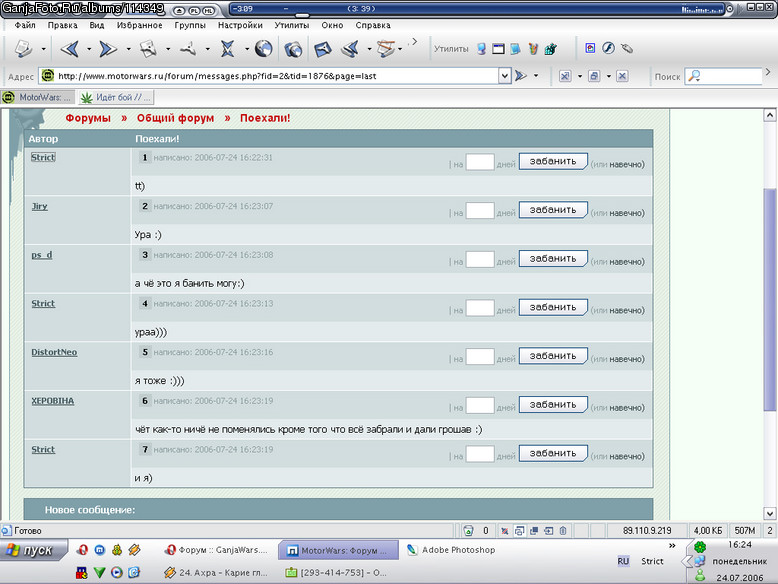Viewport: 778px width, 584px height.
Task: Expand the taskbar overflow chevron
Action: (x=672, y=546)
